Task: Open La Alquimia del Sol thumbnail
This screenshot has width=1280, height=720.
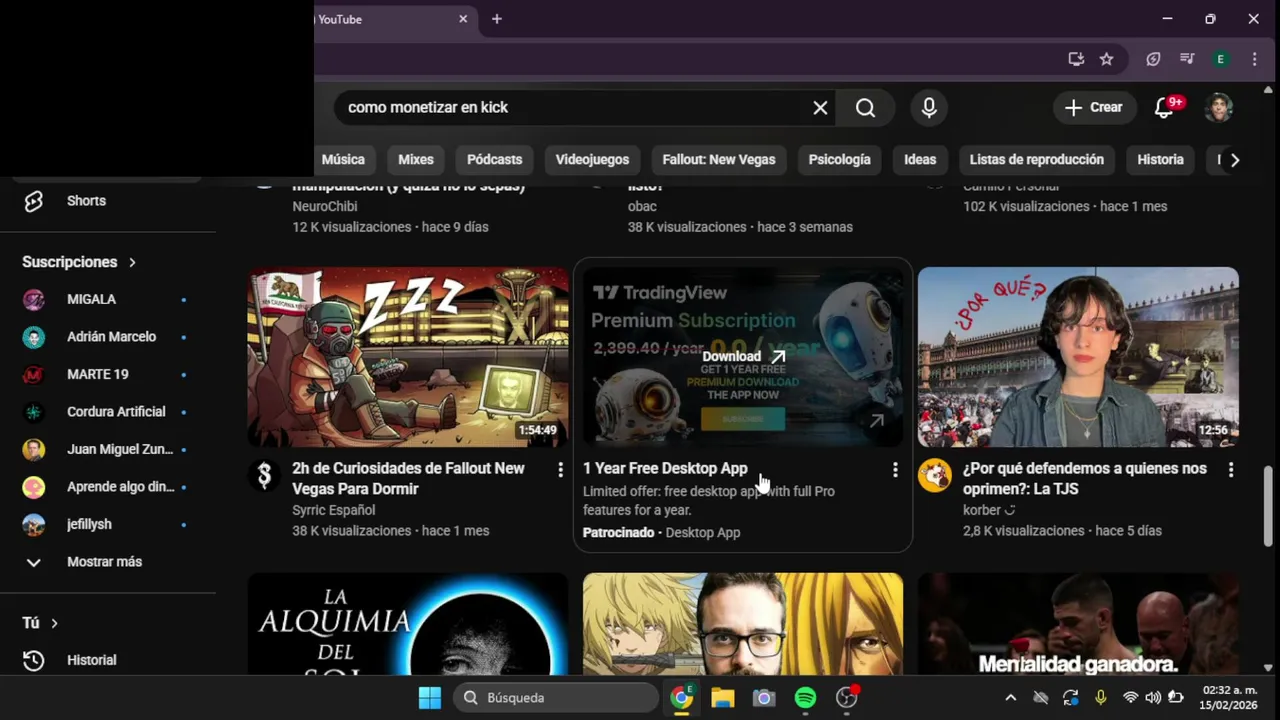Action: (x=408, y=624)
